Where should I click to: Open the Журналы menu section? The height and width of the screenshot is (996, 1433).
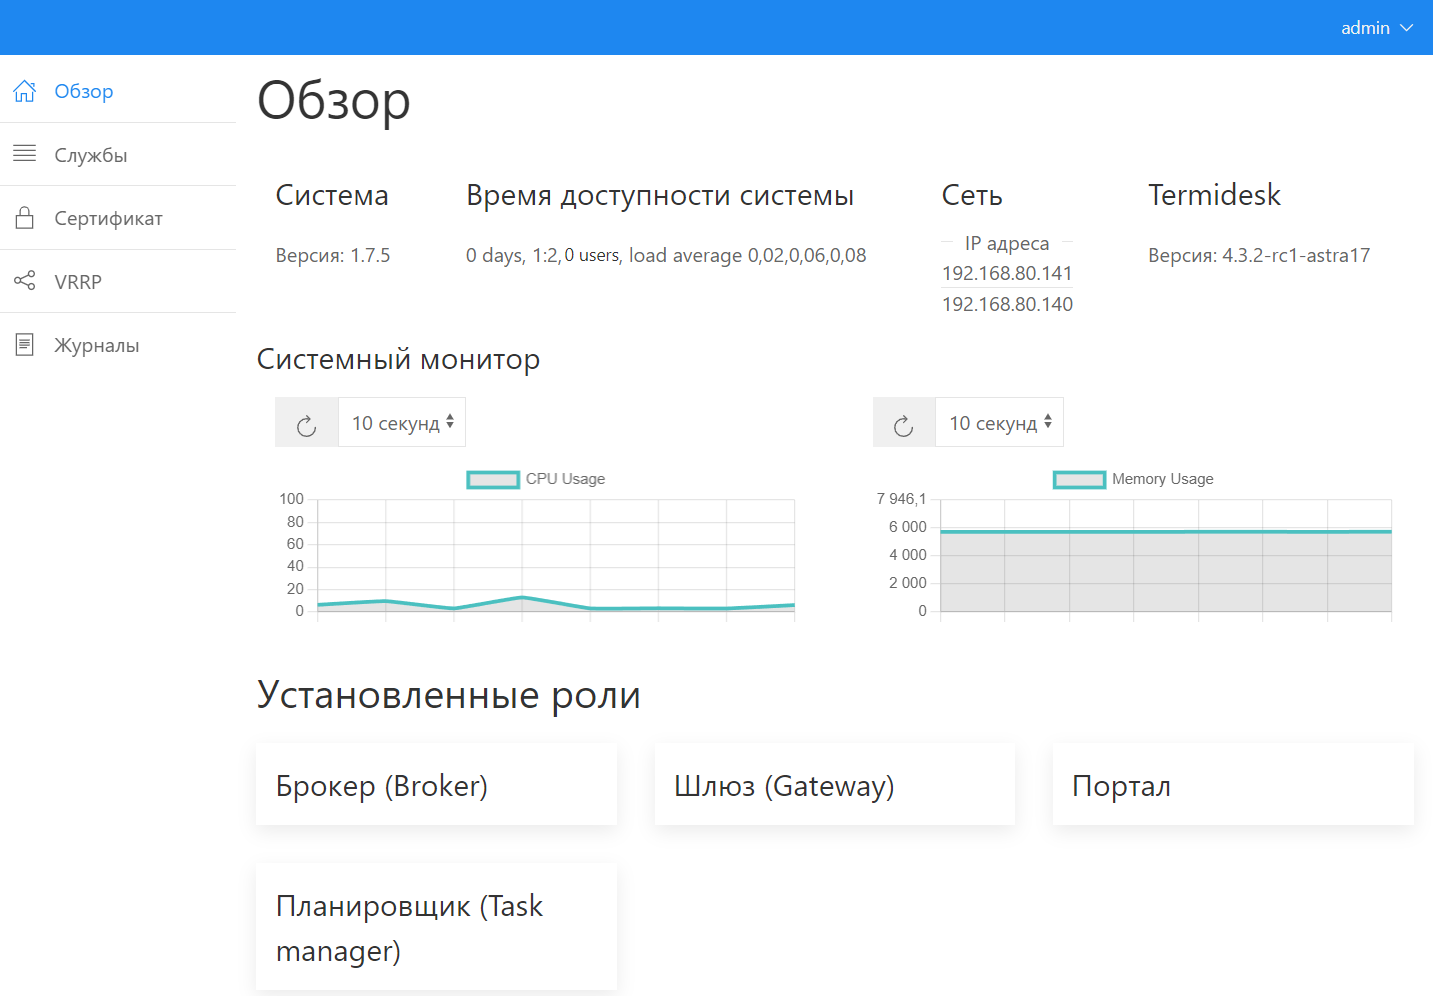point(96,346)
